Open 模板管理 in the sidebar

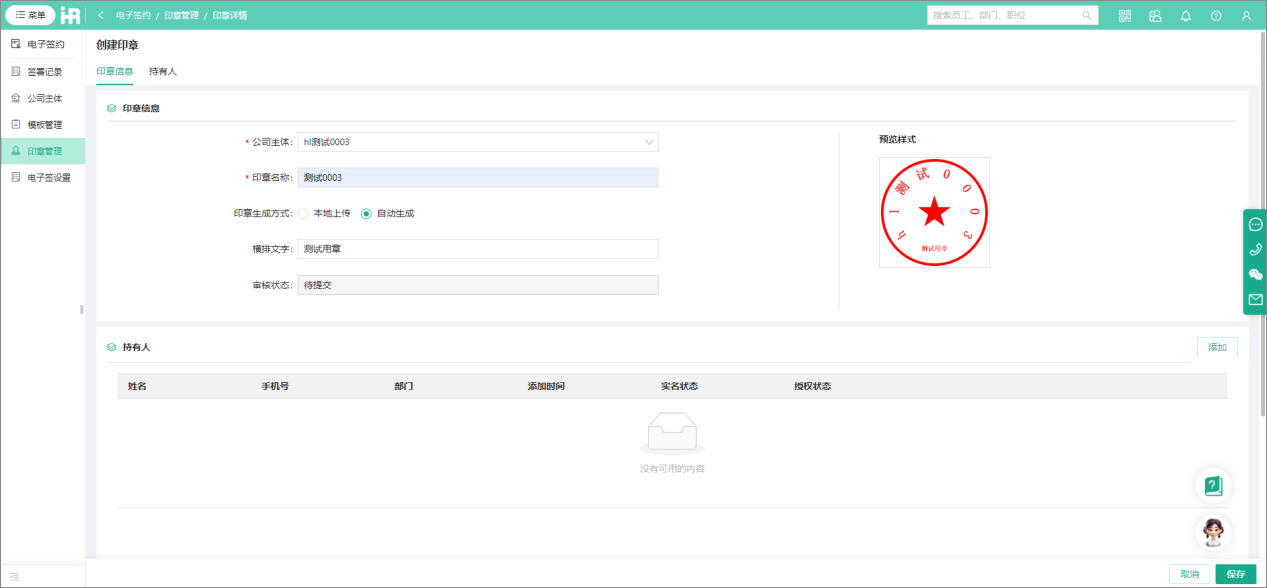44,125
